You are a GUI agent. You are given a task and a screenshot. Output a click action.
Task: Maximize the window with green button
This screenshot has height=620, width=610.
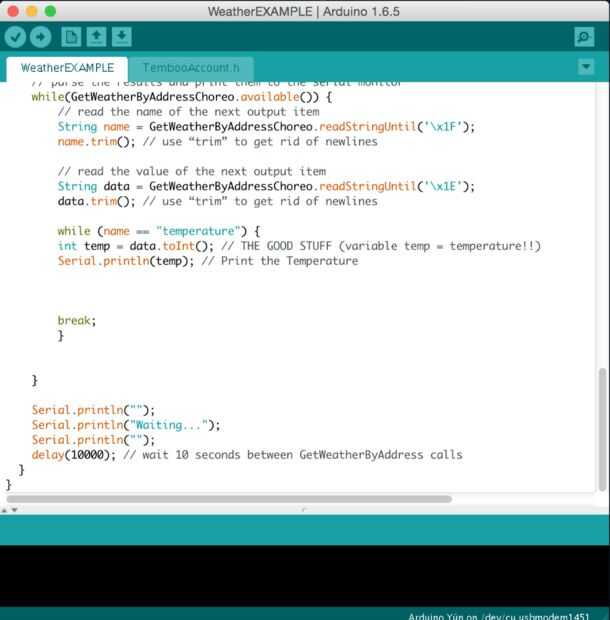50,11
